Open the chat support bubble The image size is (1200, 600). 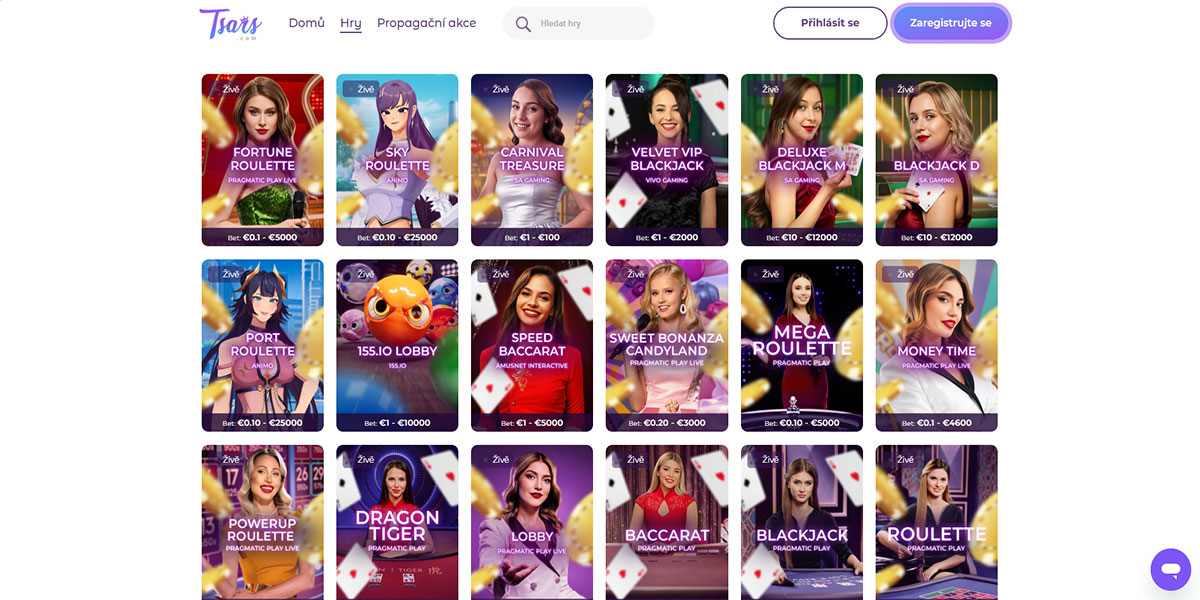tap(1170, 569)
